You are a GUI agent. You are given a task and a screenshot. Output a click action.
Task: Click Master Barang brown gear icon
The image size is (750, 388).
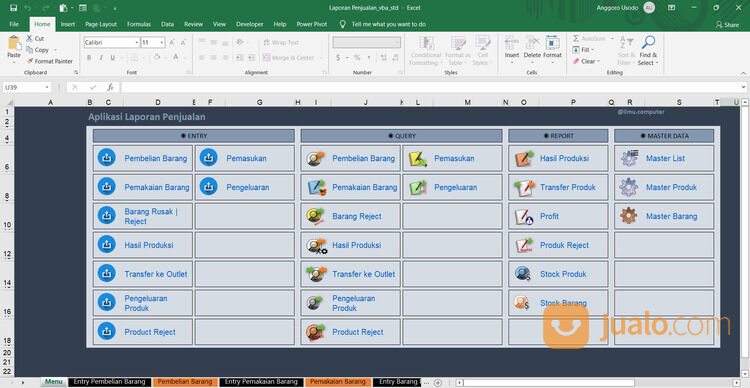(629, 216)
